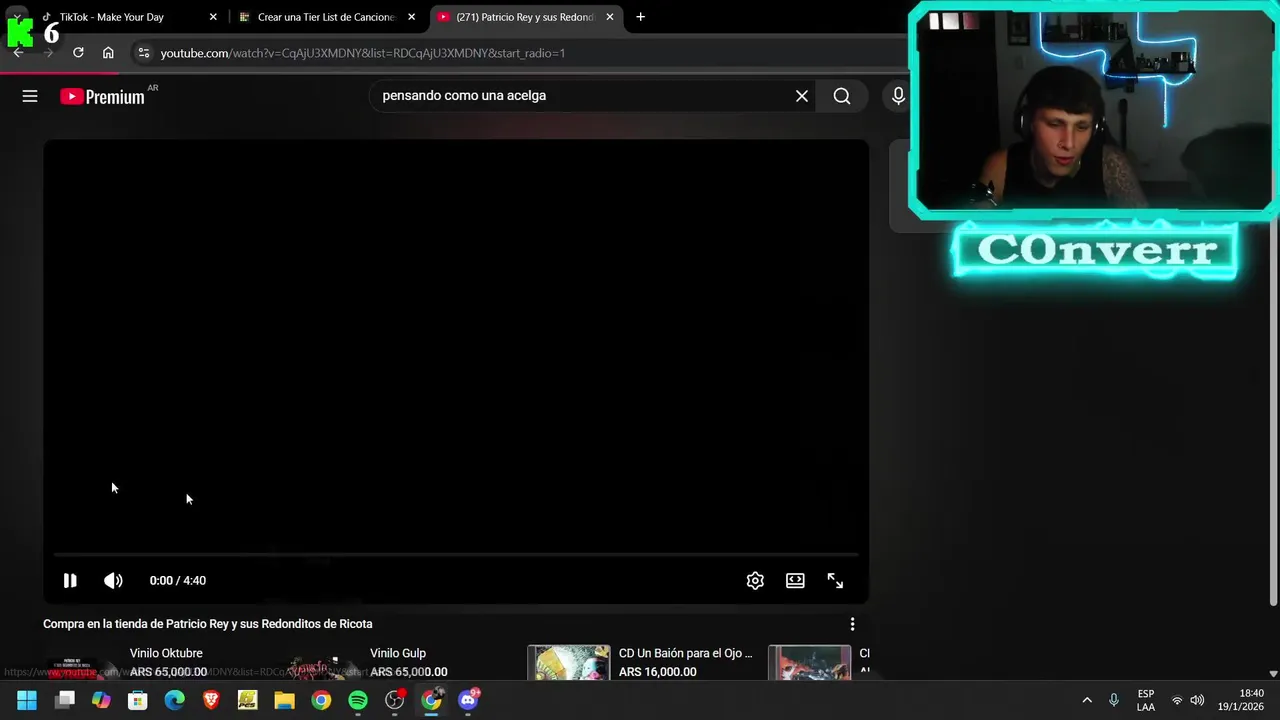Open a new browser tab
Viewport: 1280px width, 720px height.
click(x=640, y=17)
